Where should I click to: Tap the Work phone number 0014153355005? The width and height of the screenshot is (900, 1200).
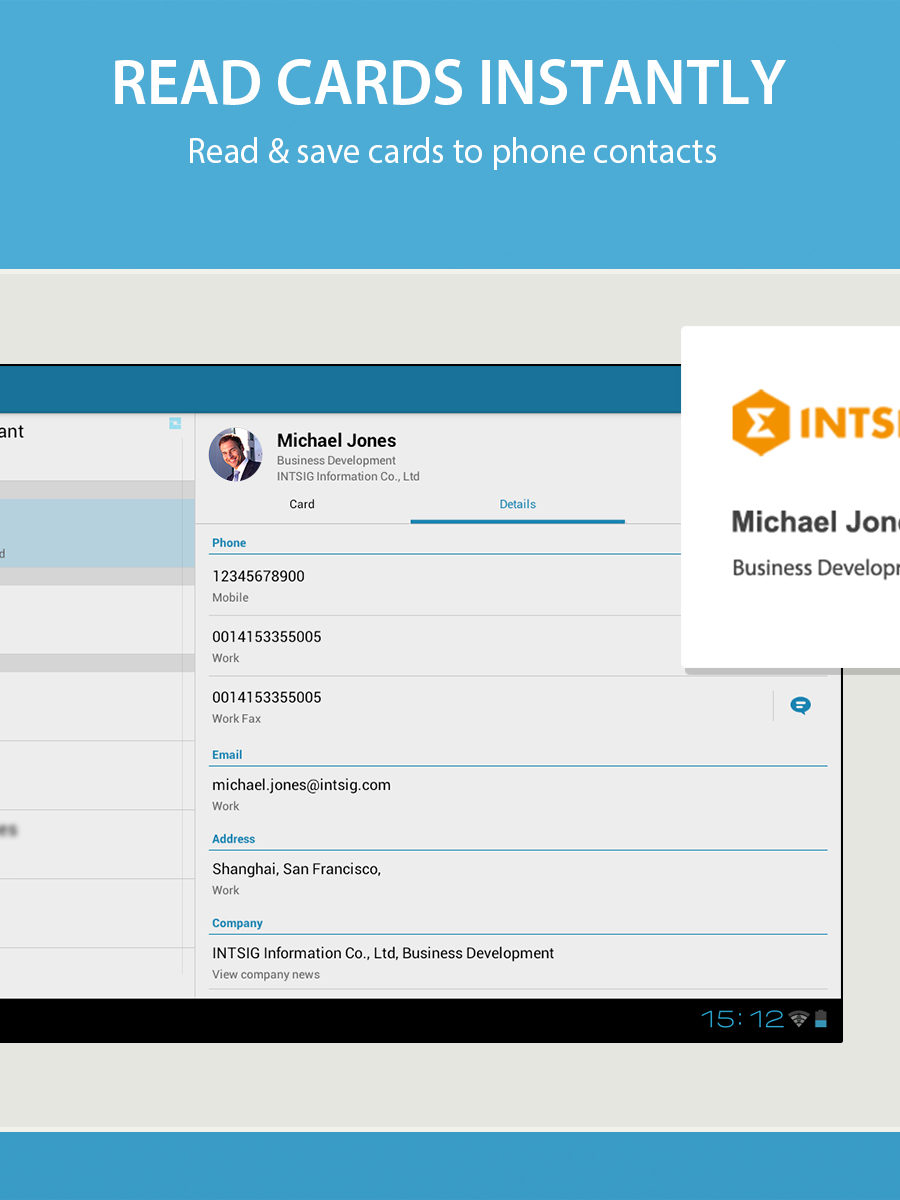[x=266, y=637]
